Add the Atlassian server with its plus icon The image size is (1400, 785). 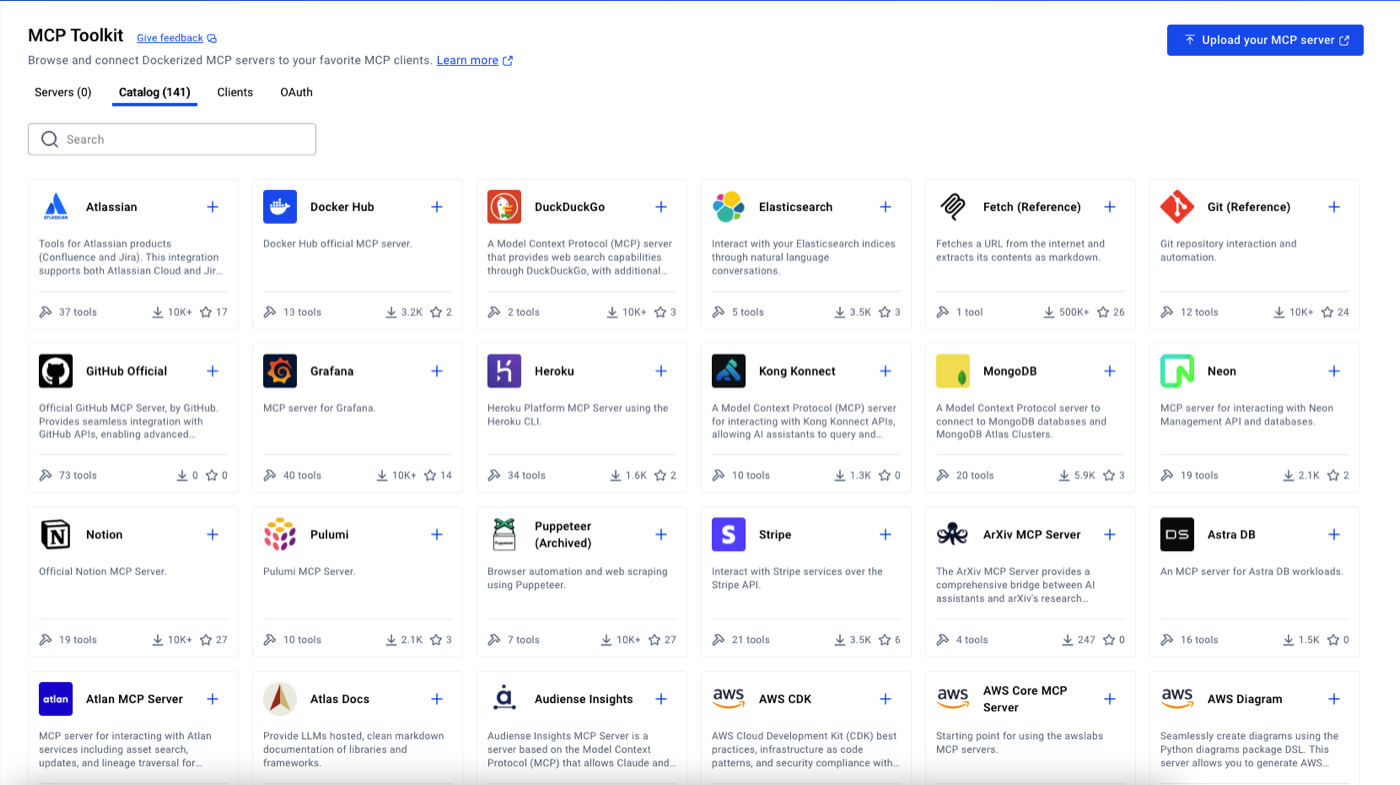[212, 207]
